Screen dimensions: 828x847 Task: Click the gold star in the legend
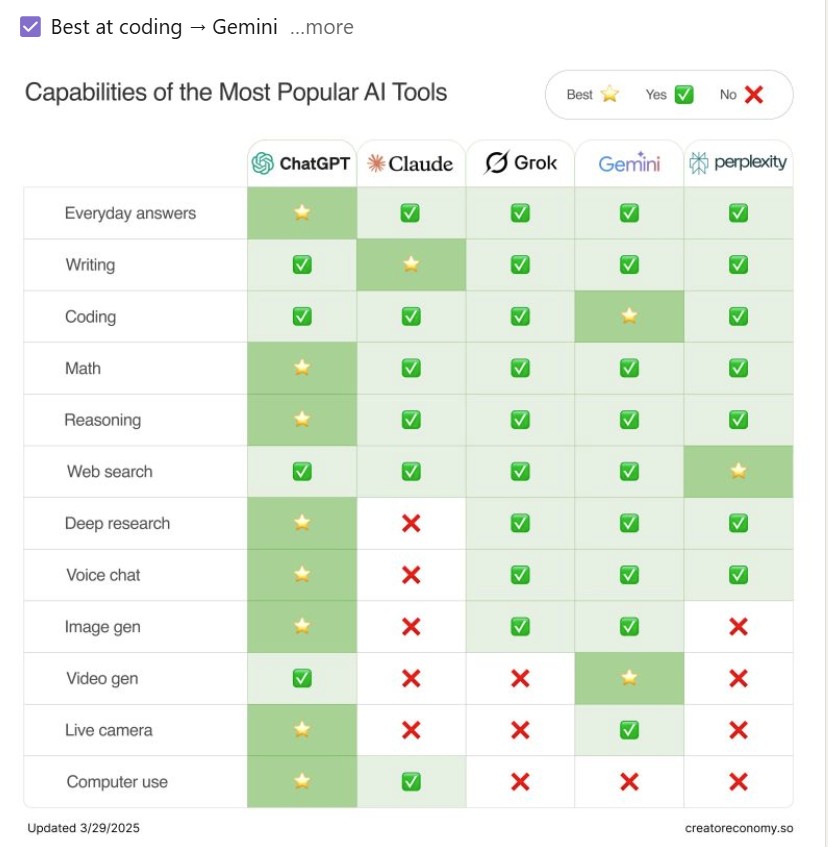(610, 95)
